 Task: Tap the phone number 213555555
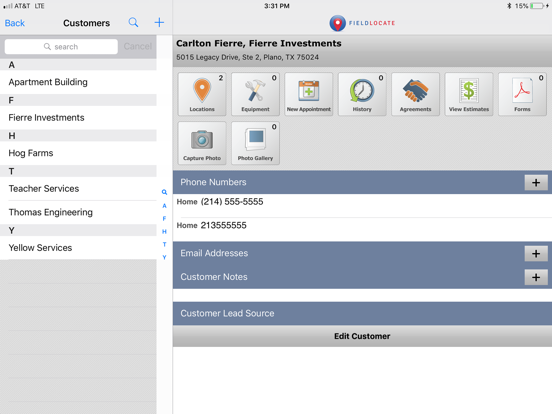(224, 225)
